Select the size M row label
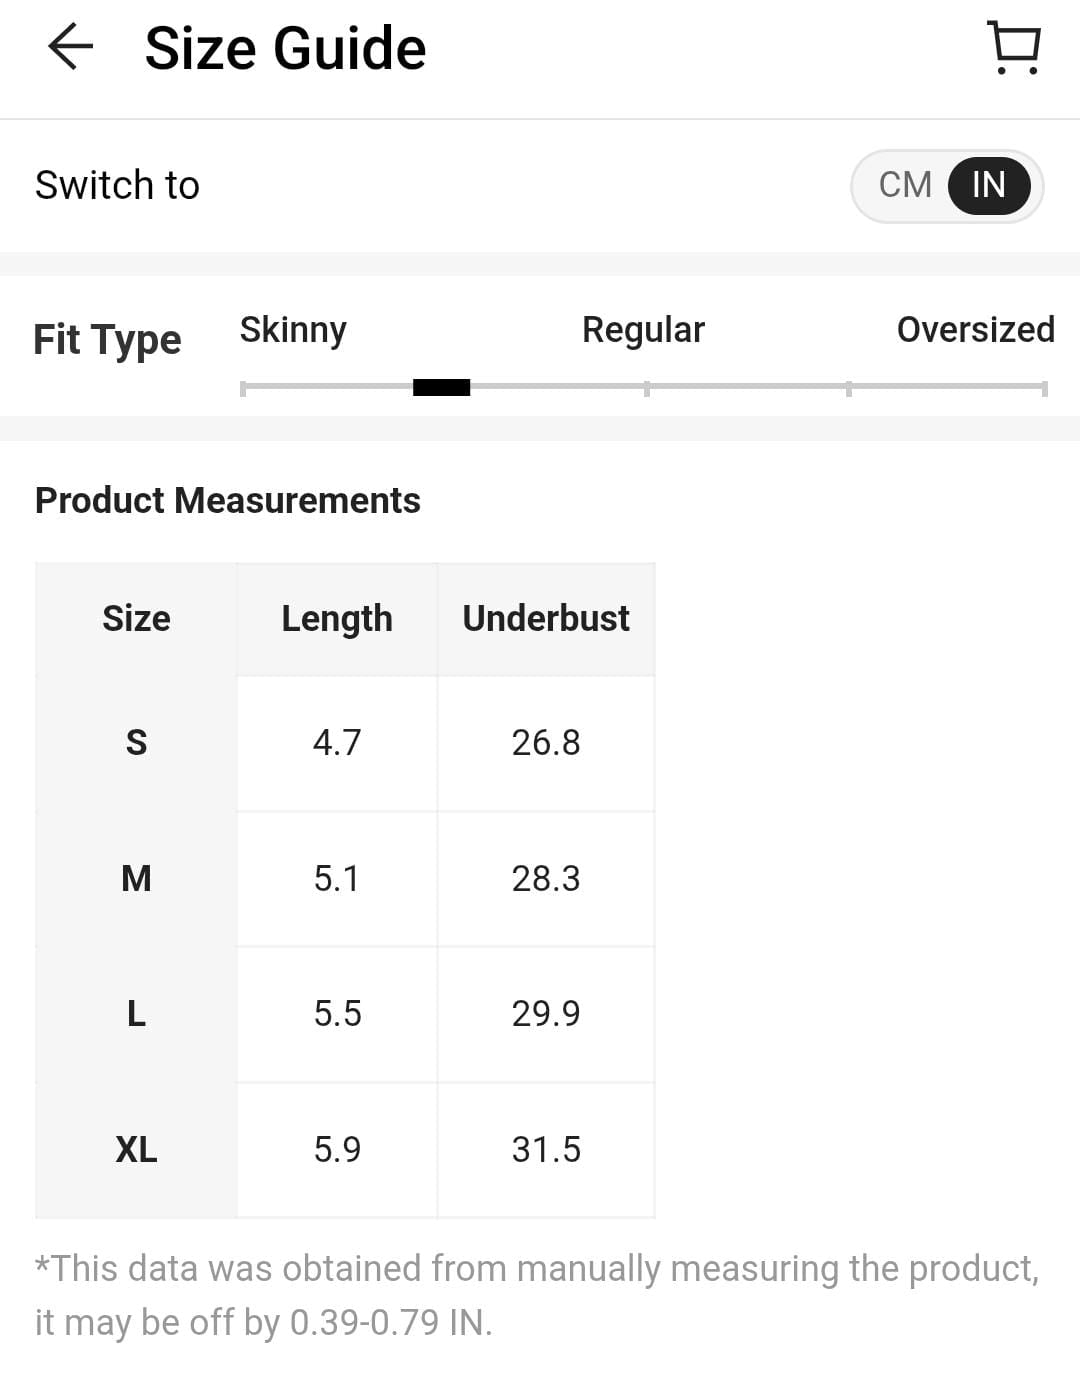The height and width of the screenshot is (1373, 1080). pyautogui.click(x=136, y=878)
